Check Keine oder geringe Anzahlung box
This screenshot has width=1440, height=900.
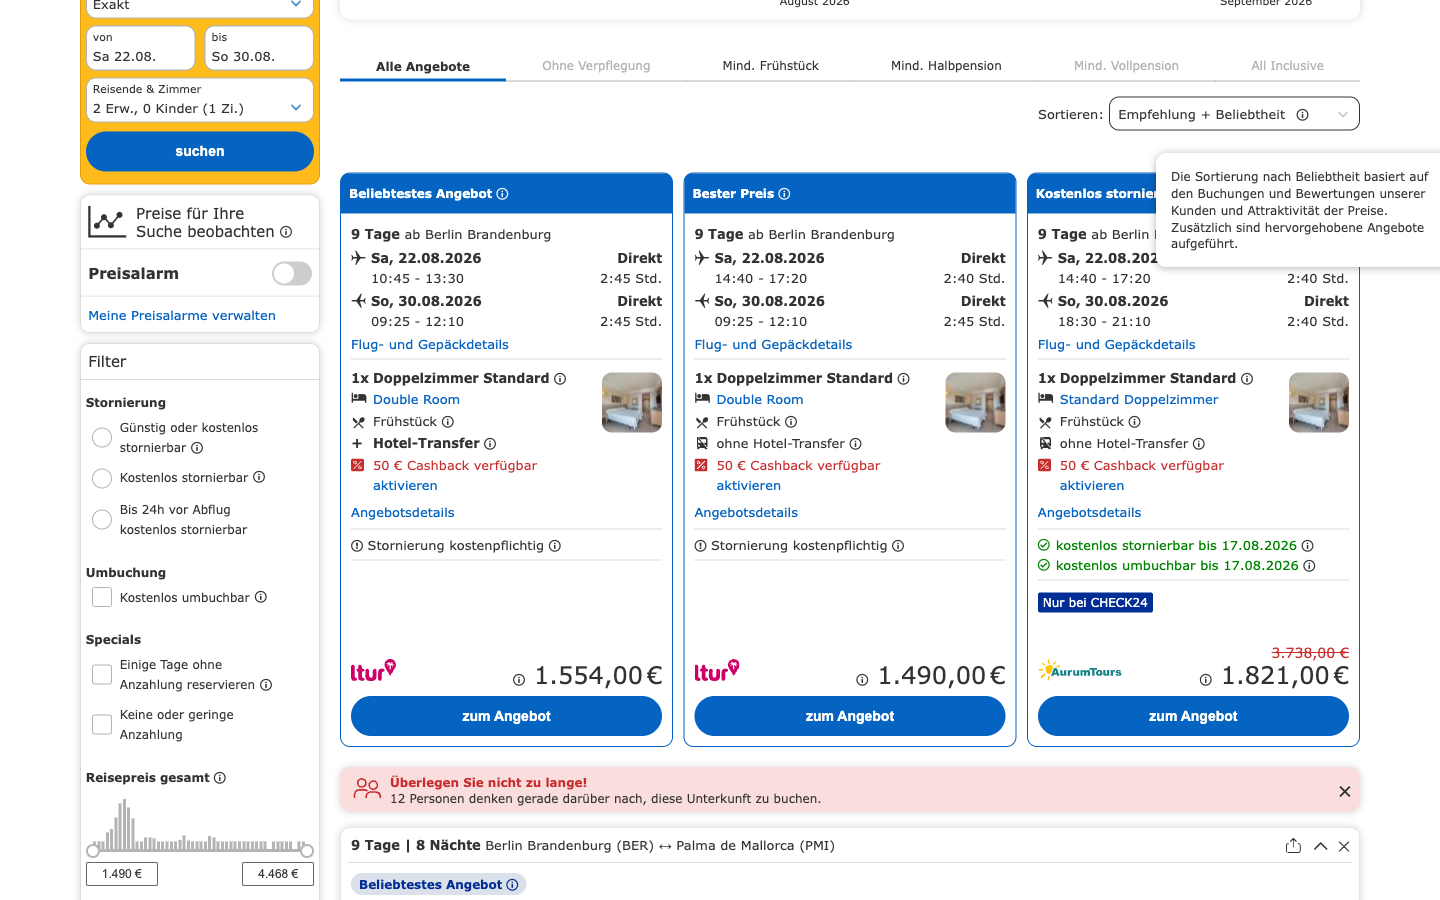102,725
